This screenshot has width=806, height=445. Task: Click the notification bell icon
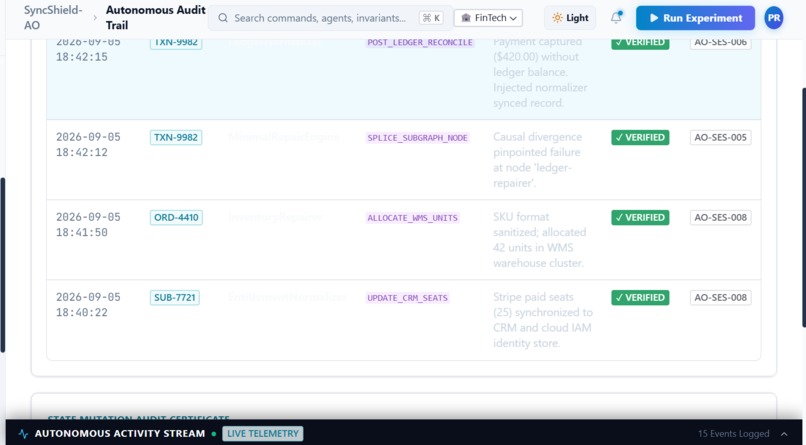[x=616, y=18]
